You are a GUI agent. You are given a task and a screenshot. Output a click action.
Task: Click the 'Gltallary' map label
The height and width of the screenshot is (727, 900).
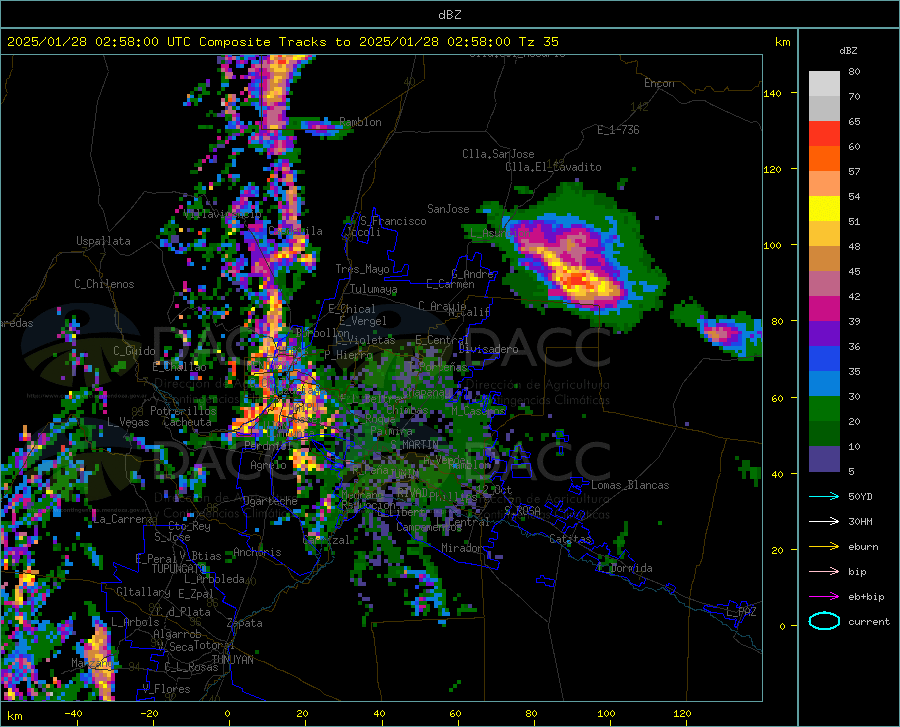tap(143, 592)
